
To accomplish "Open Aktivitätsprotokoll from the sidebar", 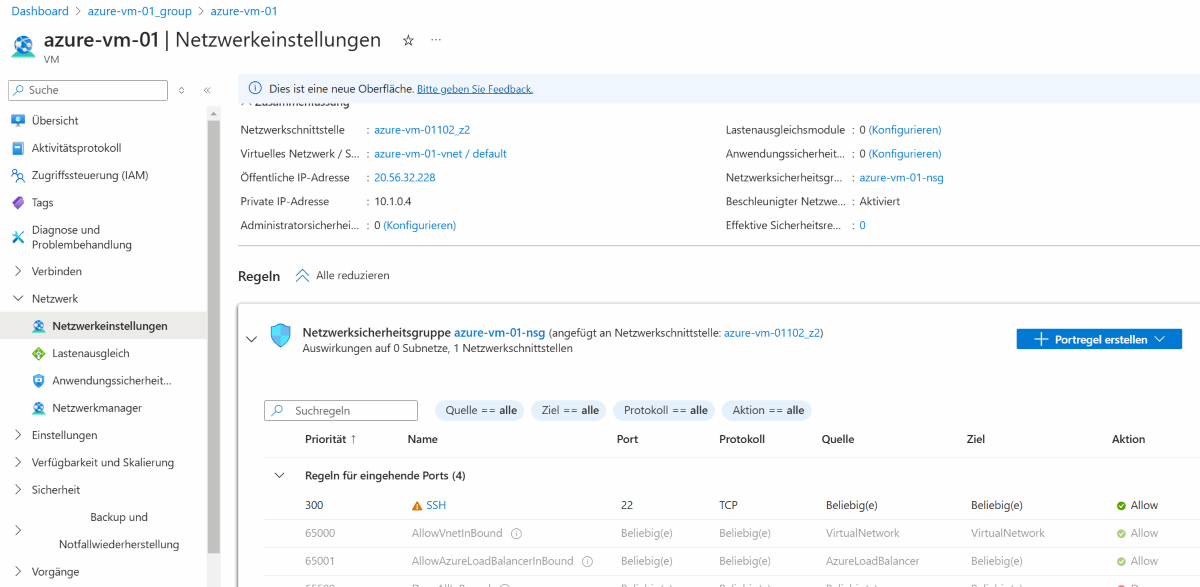I will click(x=76, y=148).
